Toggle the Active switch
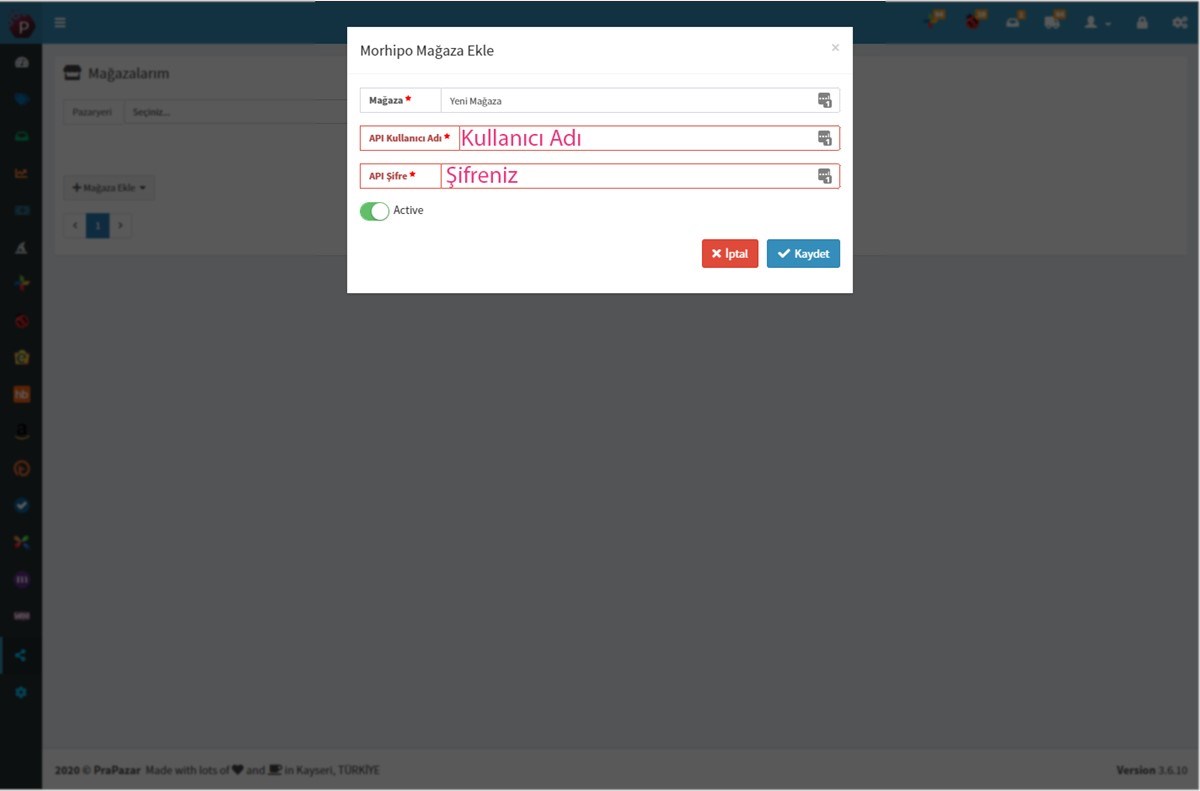The width and height of the screenshot is (1200, 791). [374, 211]
